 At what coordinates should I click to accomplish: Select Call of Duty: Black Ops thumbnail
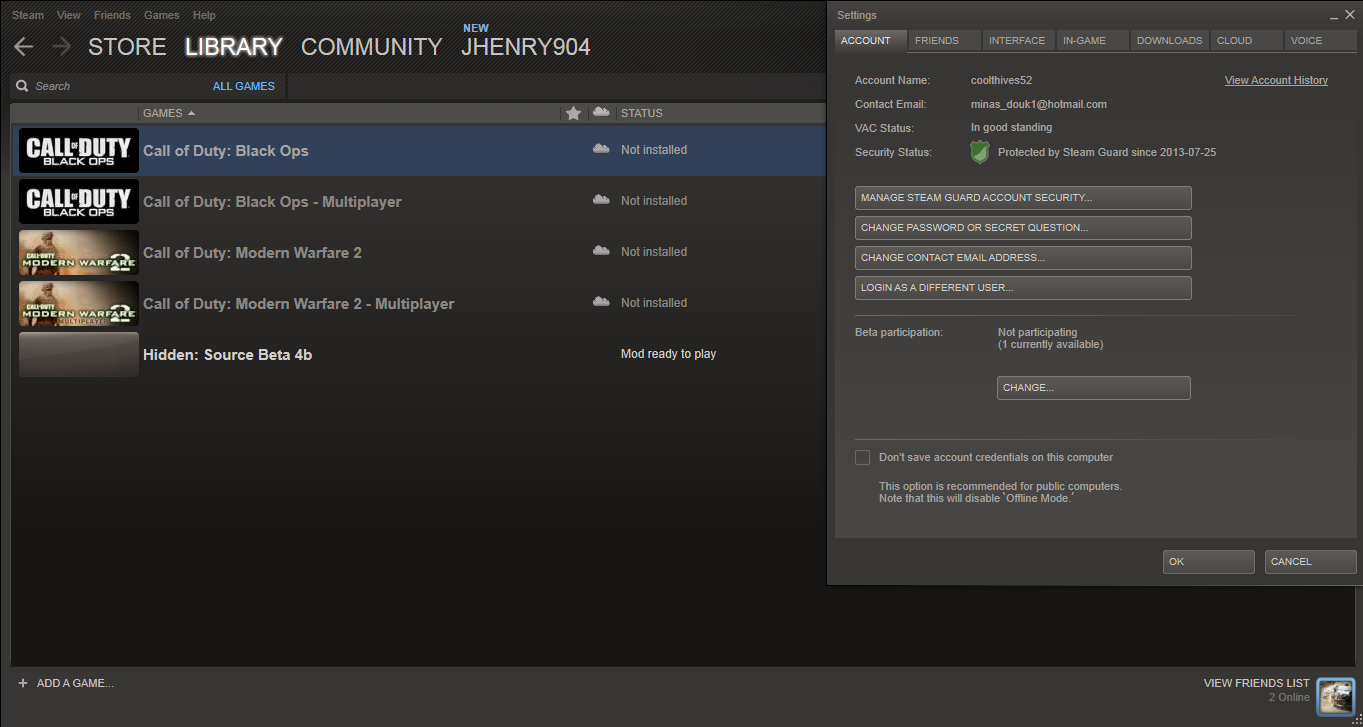click(x=79, y=150)
